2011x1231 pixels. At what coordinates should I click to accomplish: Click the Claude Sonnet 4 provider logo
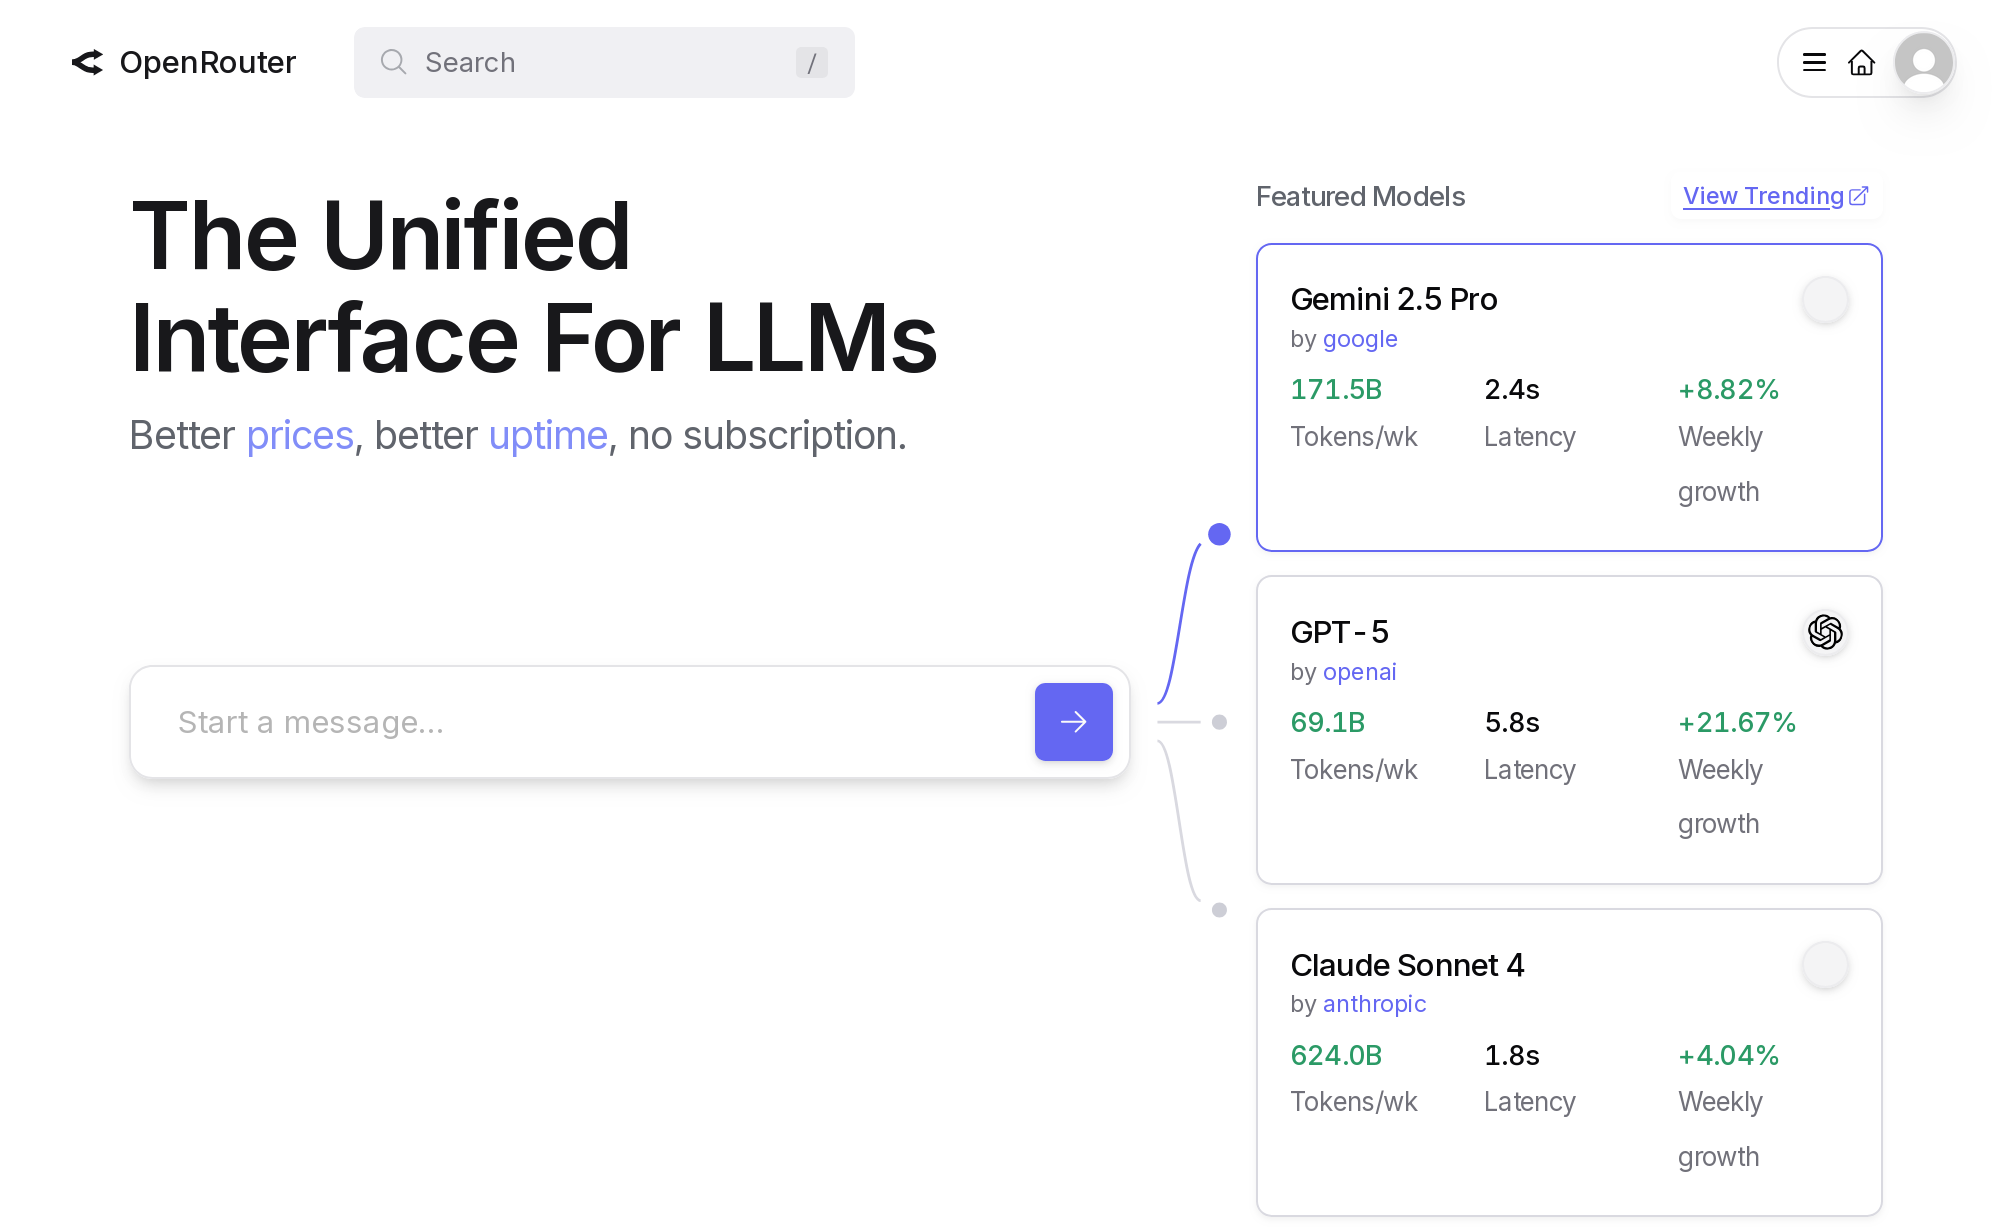pos(1825,965)
